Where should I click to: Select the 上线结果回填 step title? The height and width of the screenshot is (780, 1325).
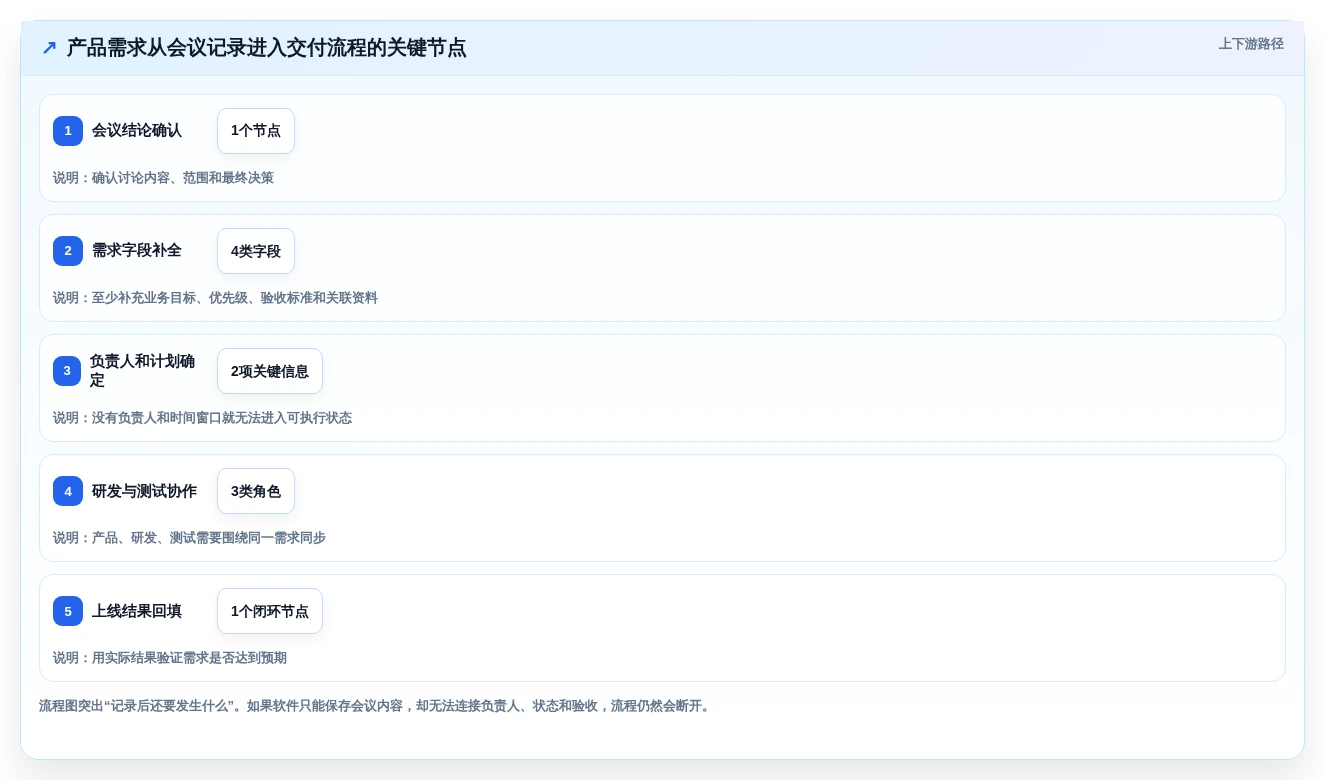[x=137, y=611]
